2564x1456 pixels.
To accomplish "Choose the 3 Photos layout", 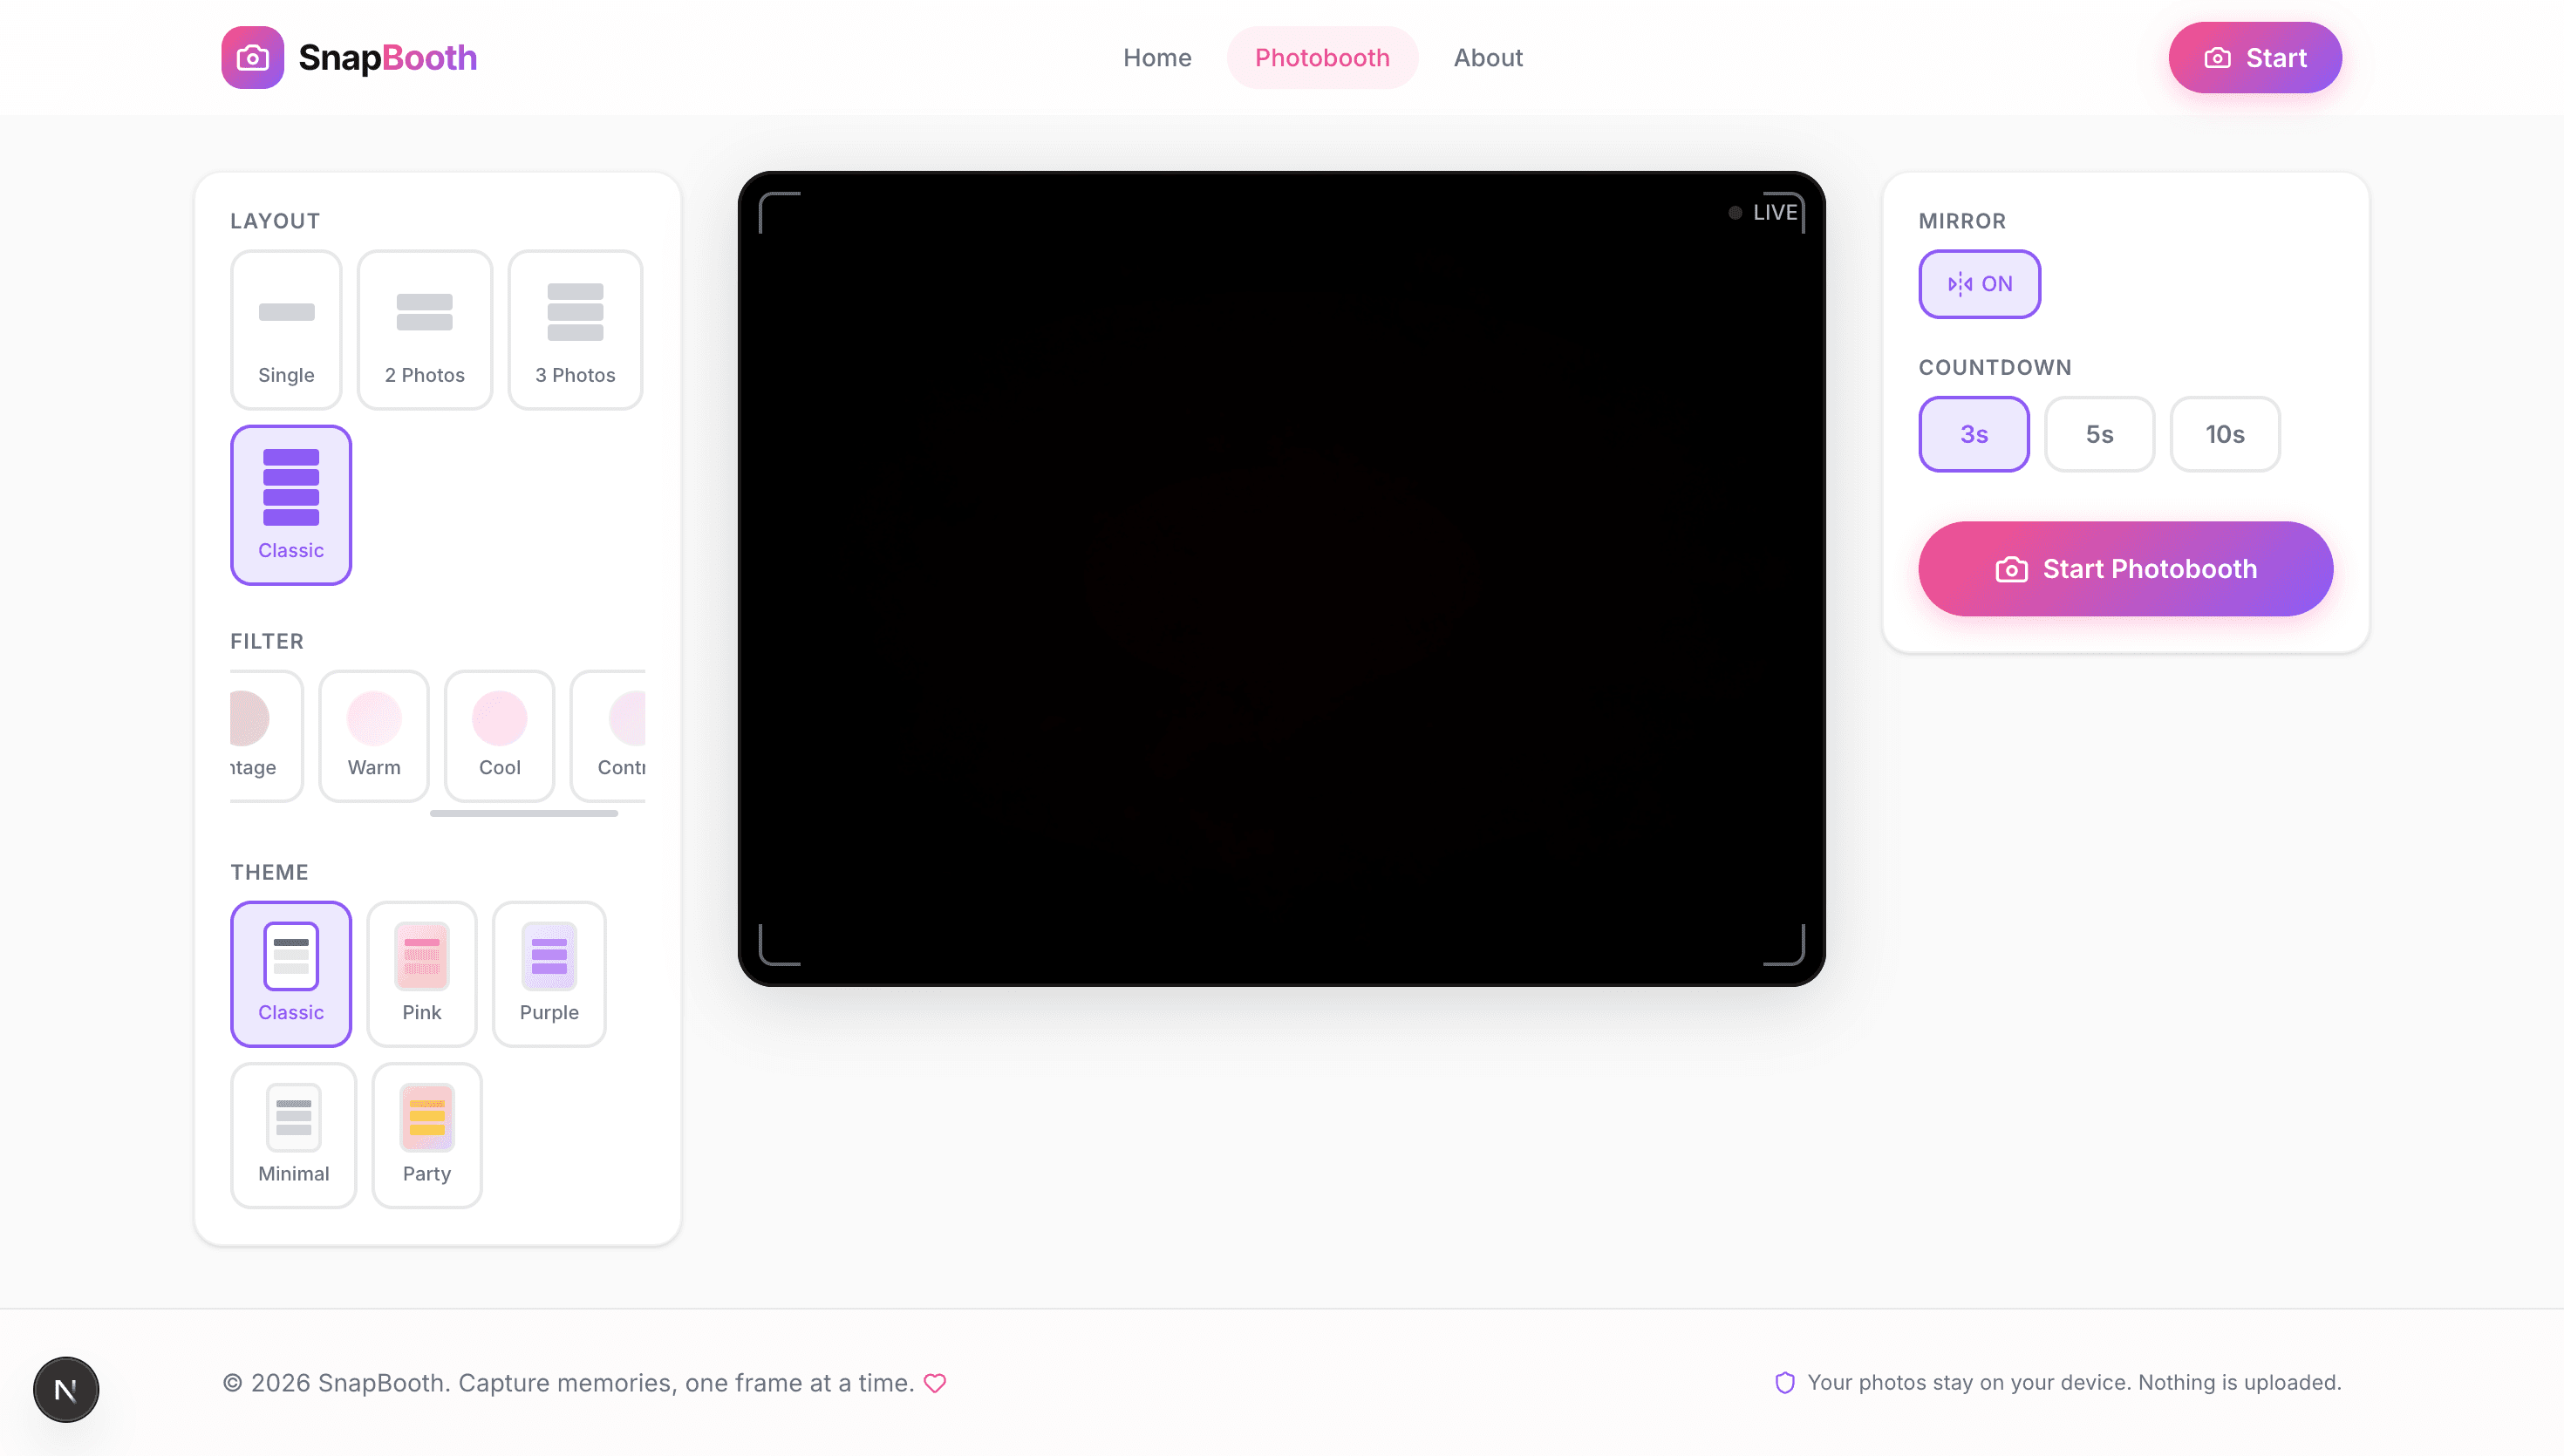I will (575, 329).
